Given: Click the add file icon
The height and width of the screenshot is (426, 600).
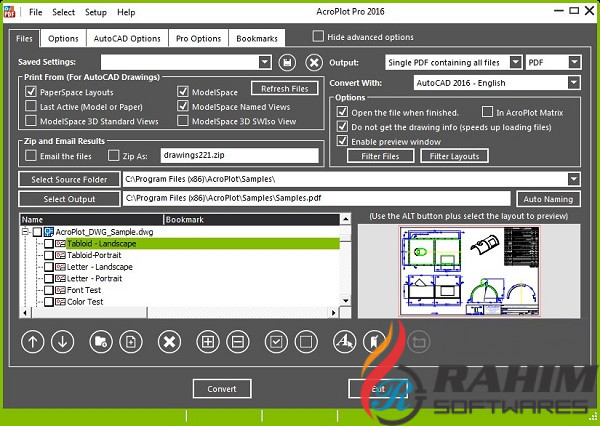Looking at the screenshot, I should [131, 342].
